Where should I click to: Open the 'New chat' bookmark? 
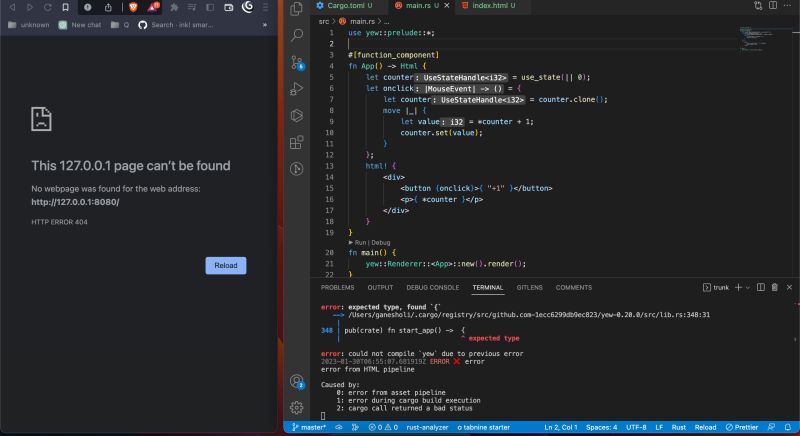coord(80,24)
